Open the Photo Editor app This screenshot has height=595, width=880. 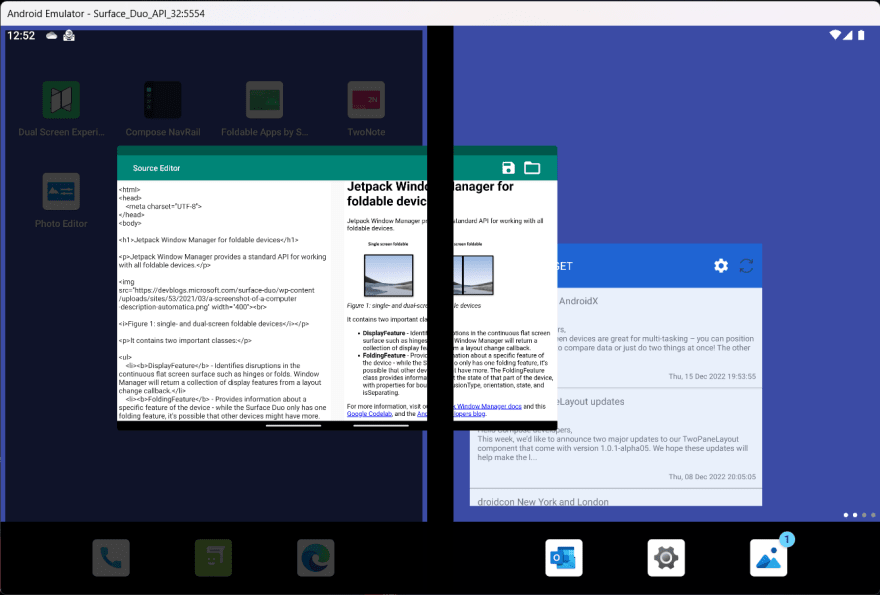[61, 191]
